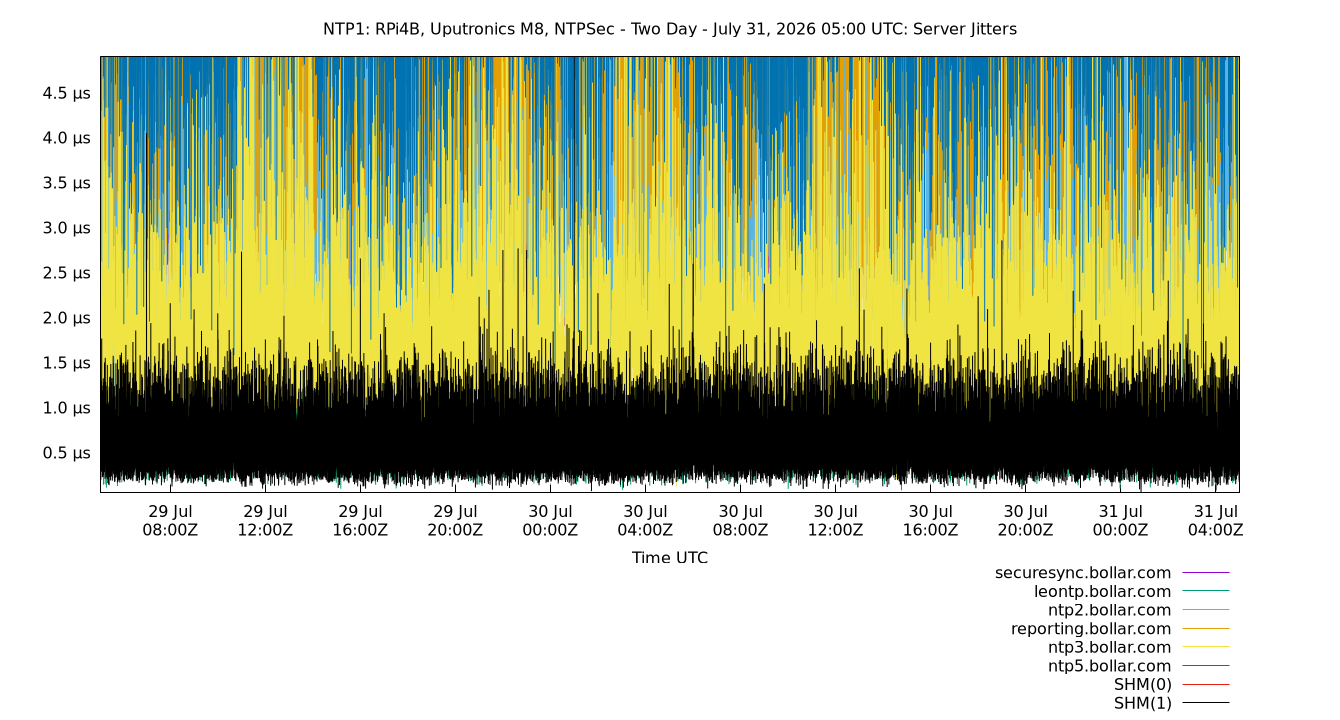Click the 1.5 µs y-axis label
Image resolution: width=1340 pixels, height=720 pixels.
66,363
